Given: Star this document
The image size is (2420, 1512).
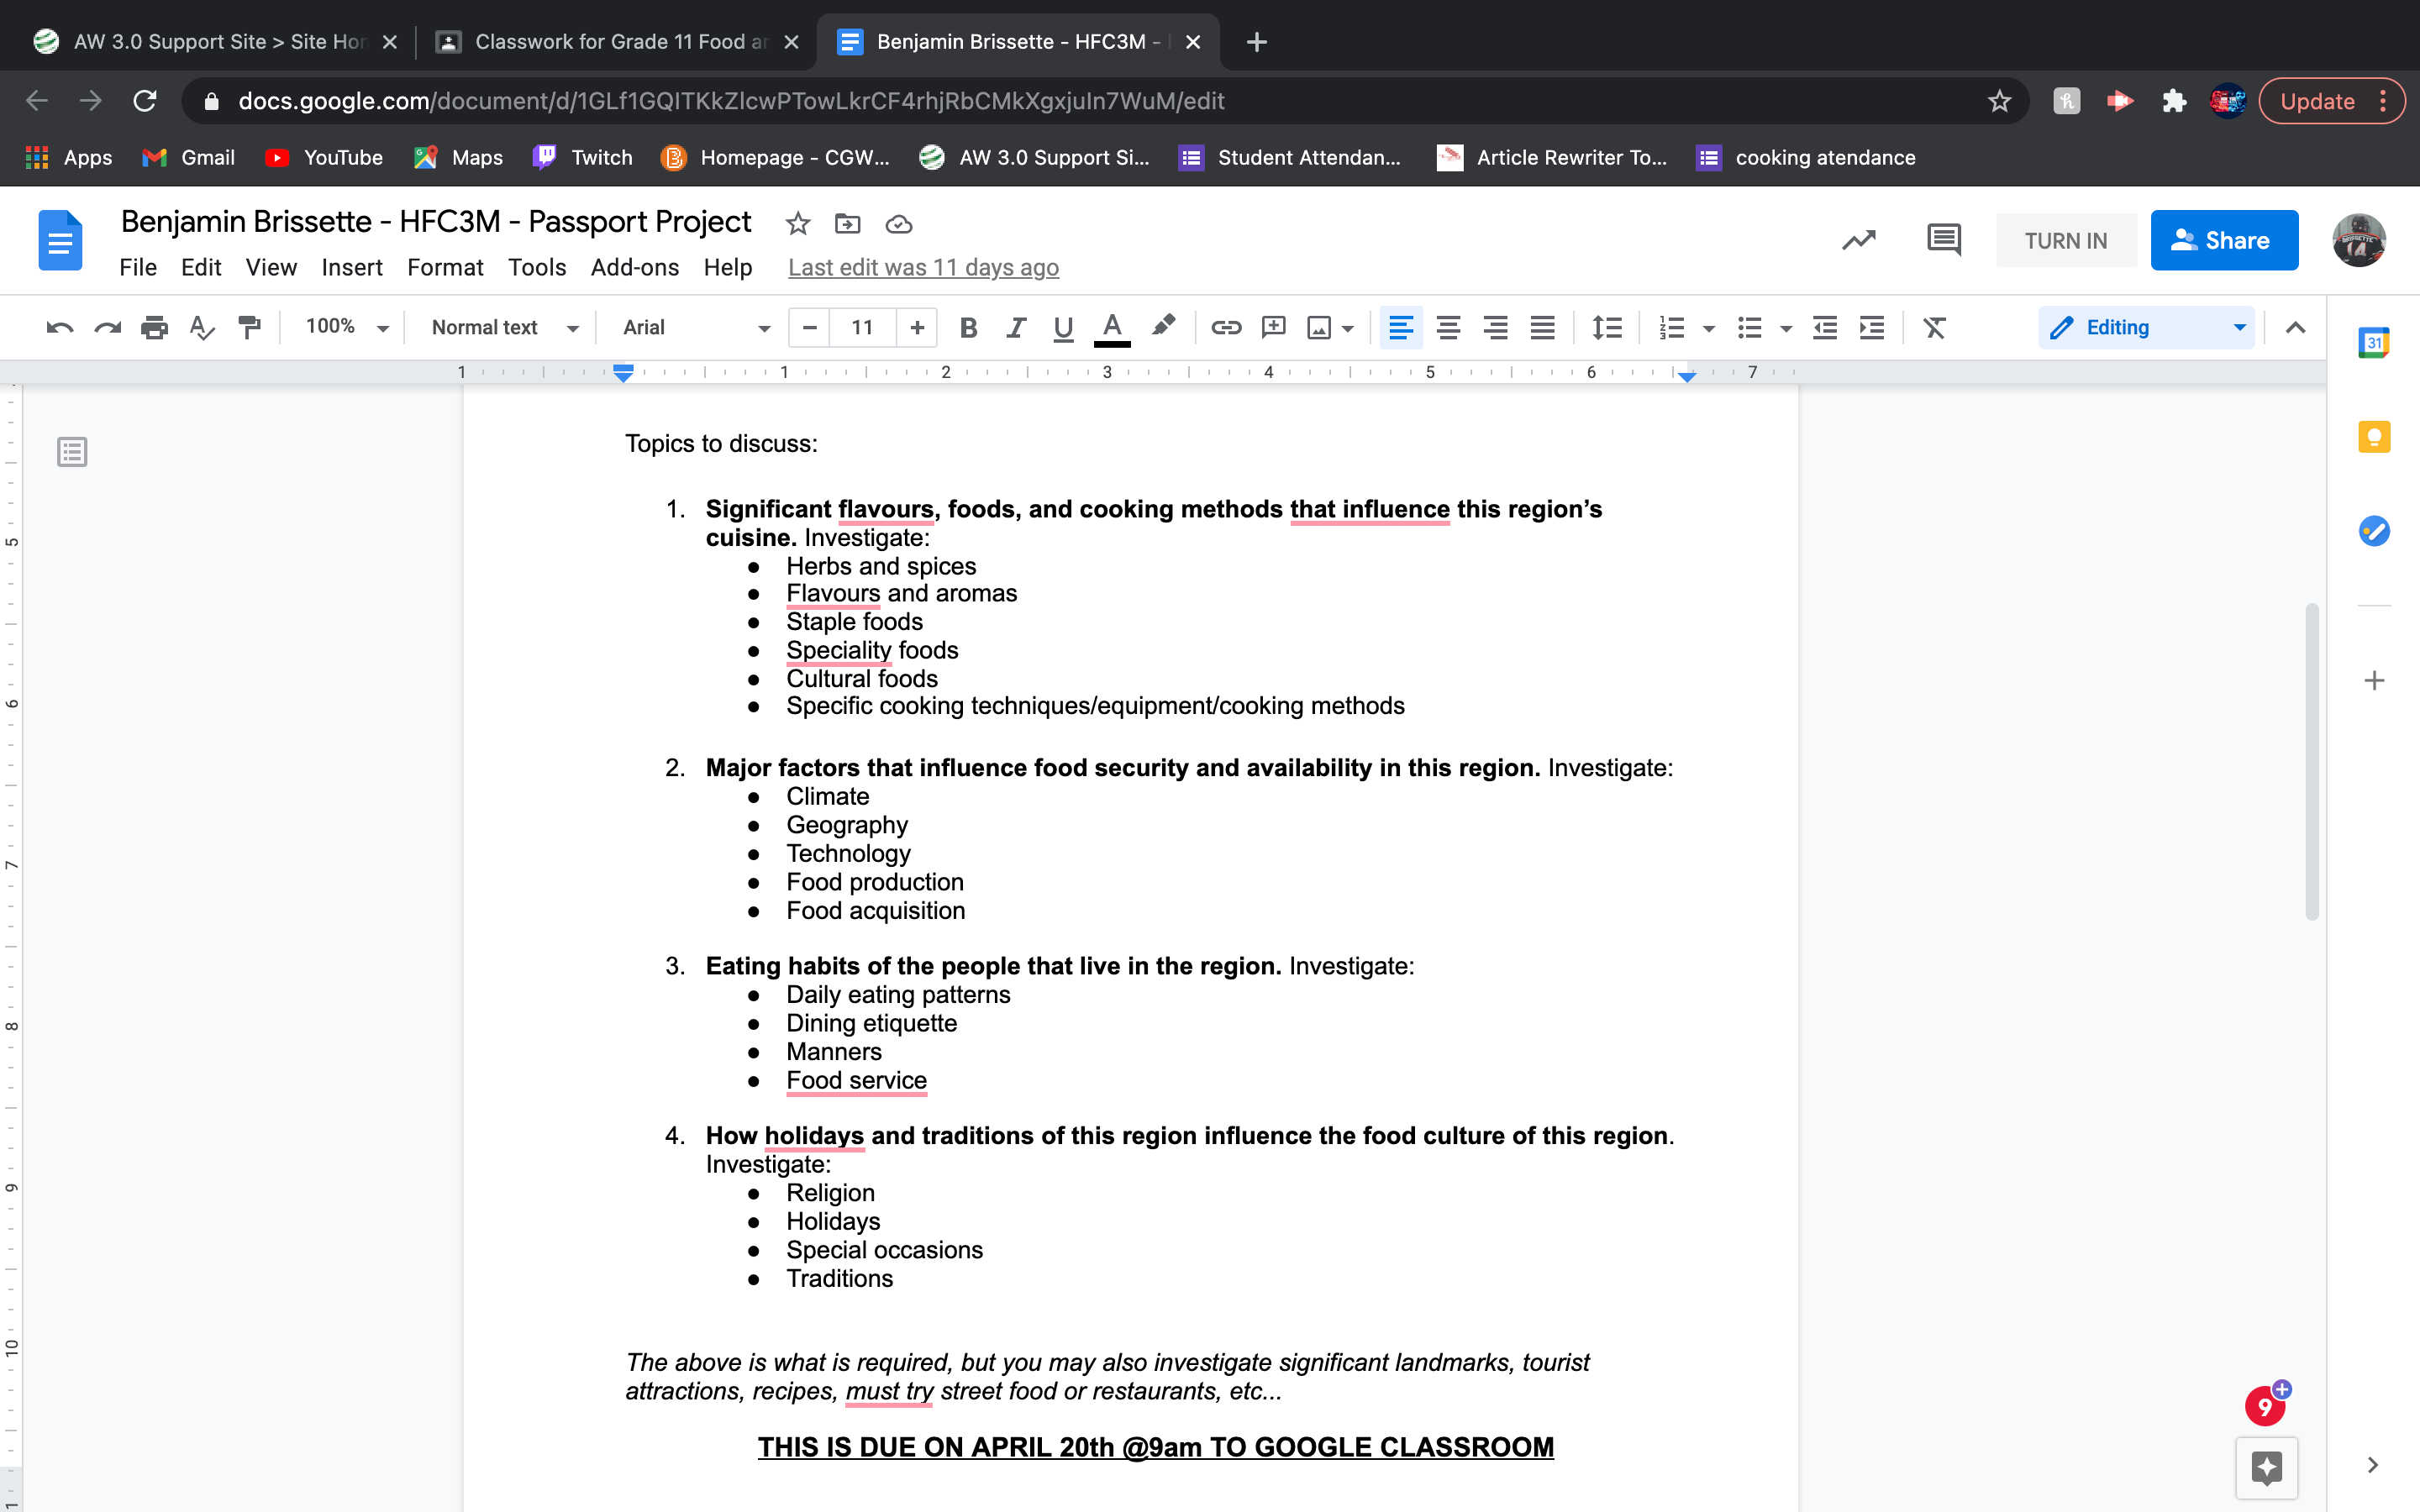Looking at the screenshot, I should (x=797, y=223).
